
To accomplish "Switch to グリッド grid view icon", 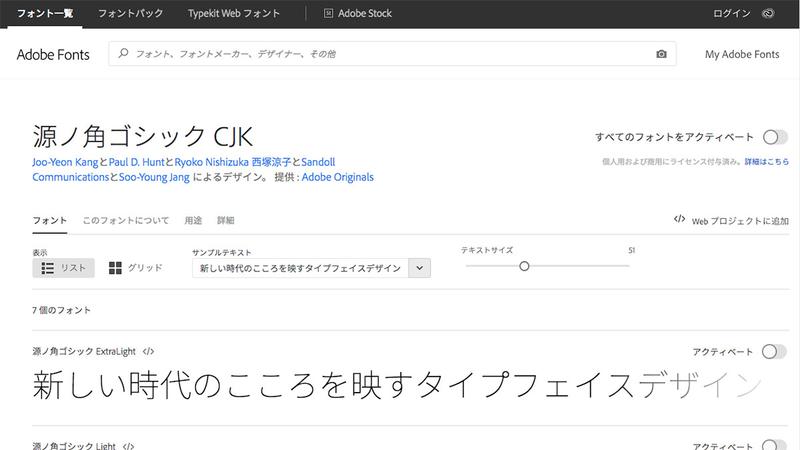I will tap(115, 268).
